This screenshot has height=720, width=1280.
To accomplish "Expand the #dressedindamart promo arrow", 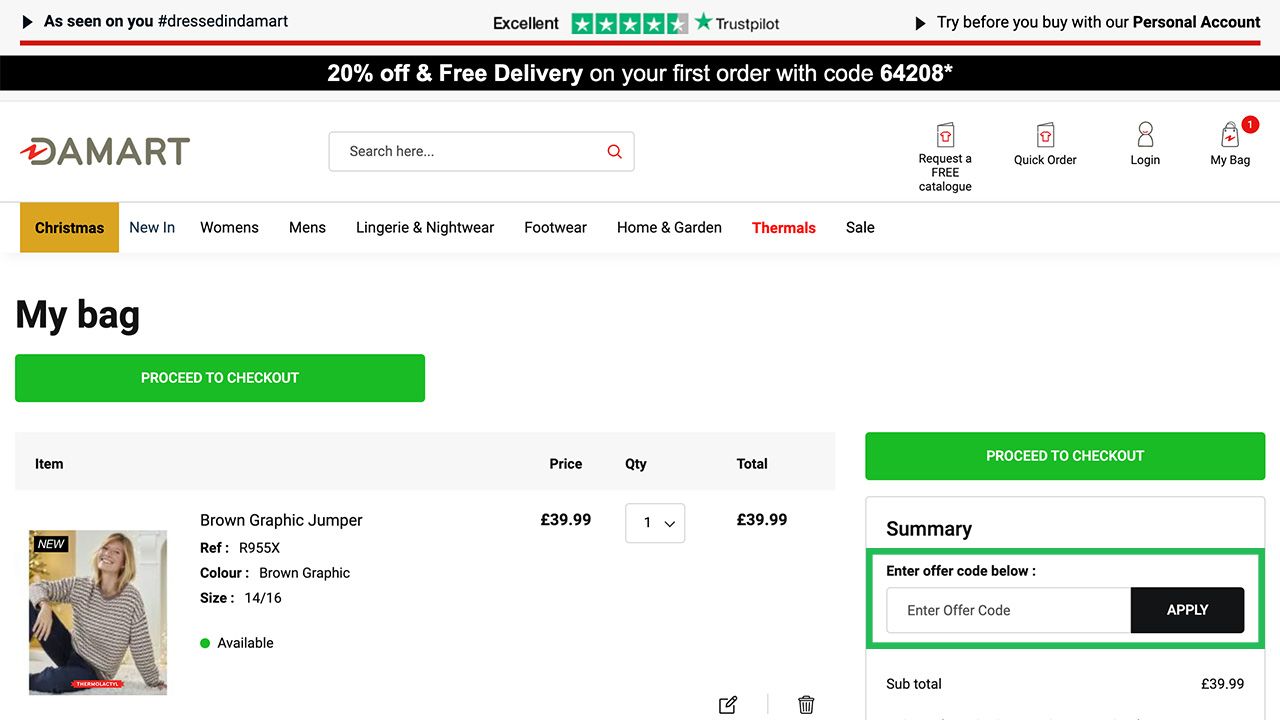I will tap(28, 22).
